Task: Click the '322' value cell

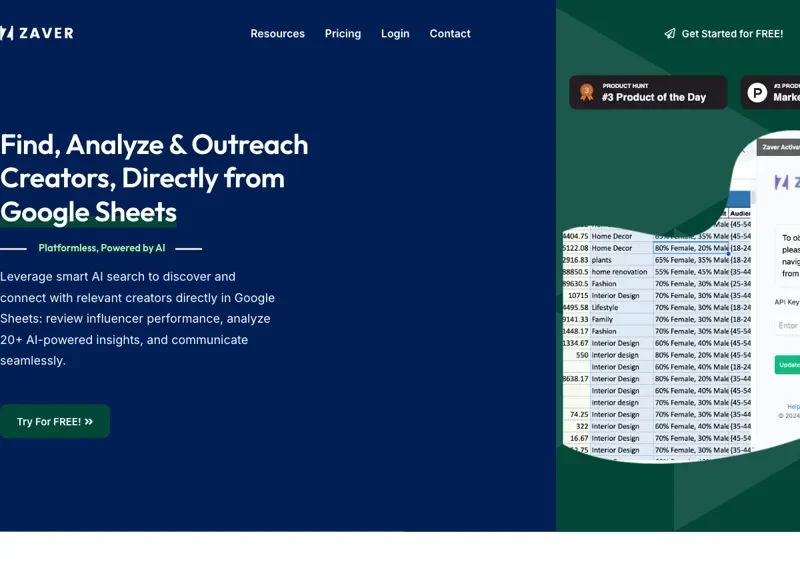Action: [x=577, y=427]
